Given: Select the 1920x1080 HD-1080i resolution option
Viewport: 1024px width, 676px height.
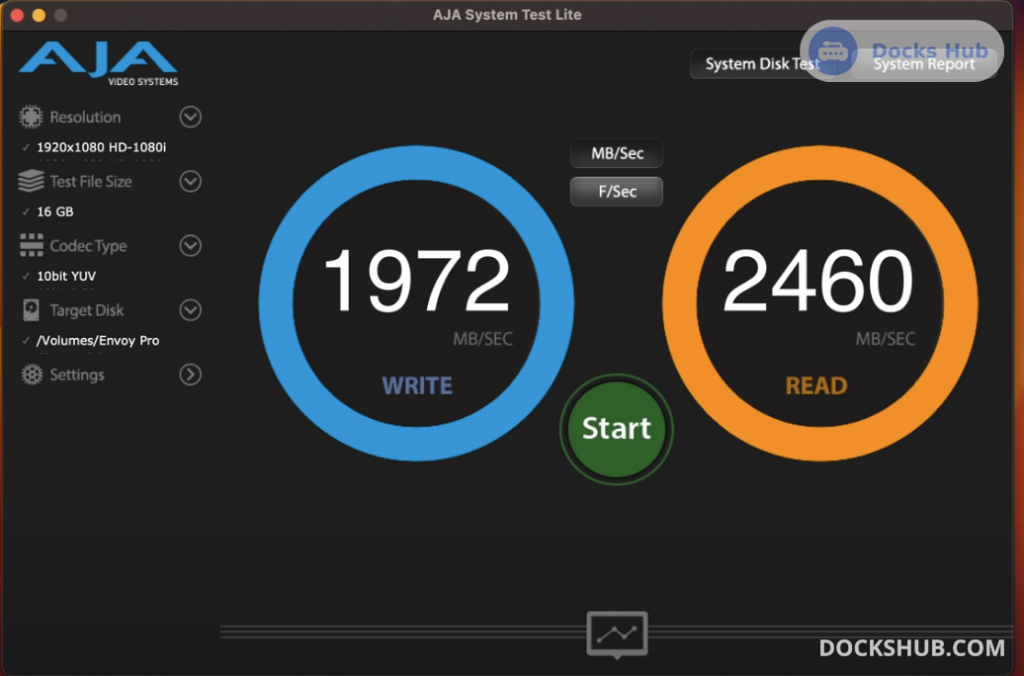Looking at the screenshot, I should (101, 148).
